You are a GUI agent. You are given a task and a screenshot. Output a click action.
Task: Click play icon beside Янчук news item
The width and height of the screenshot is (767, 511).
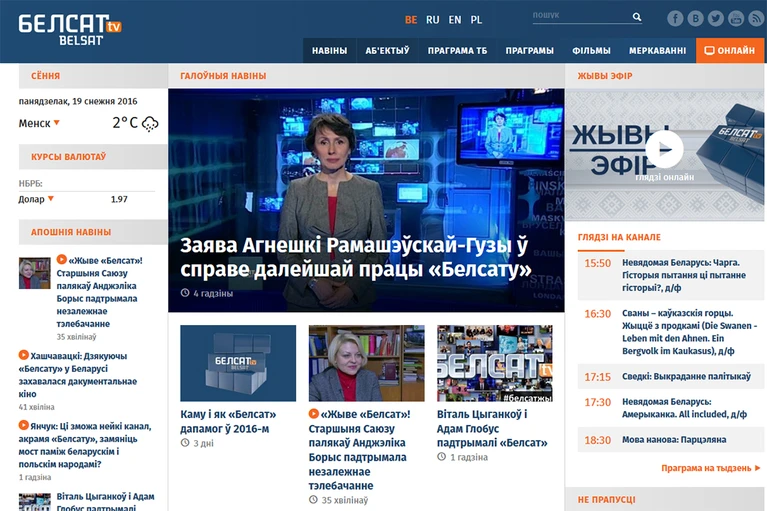pos(23,425)
